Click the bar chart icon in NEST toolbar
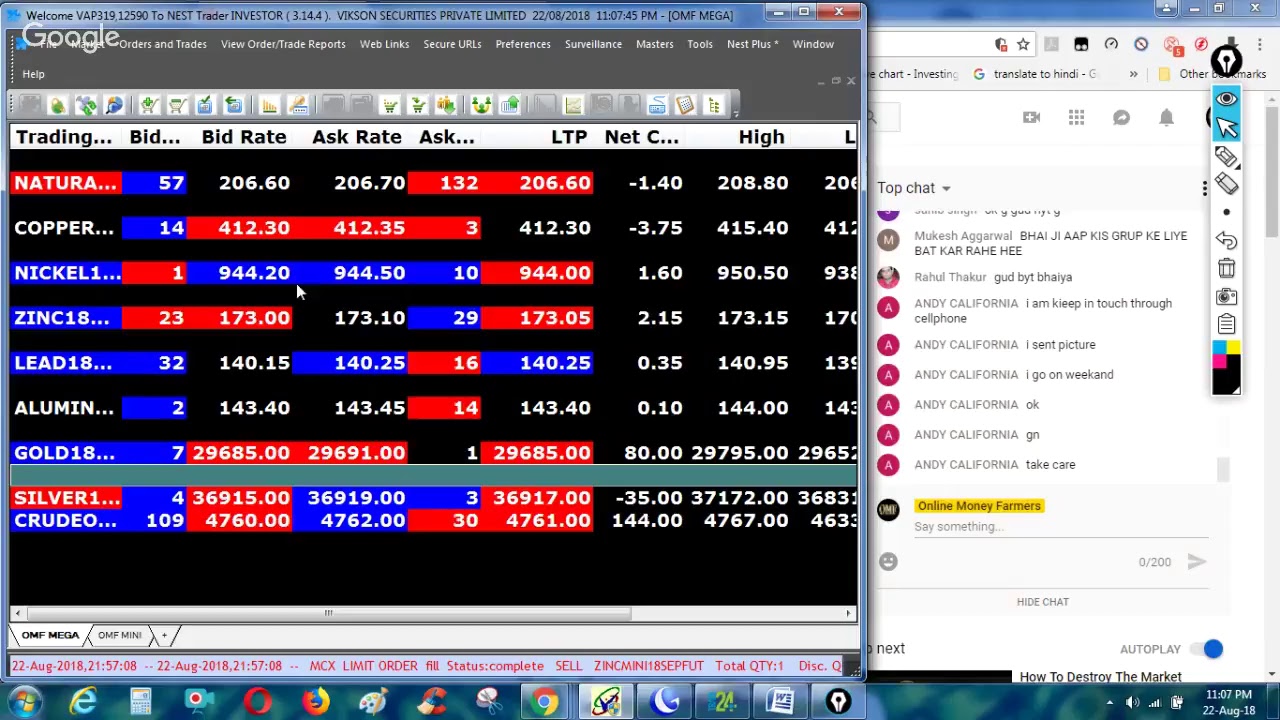 point(269,105)
